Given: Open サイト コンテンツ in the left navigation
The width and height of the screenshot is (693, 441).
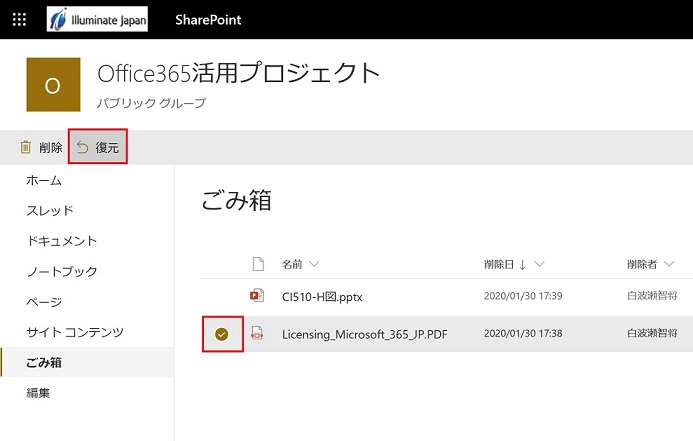Looking at the screenshot, I should [75, 332].
